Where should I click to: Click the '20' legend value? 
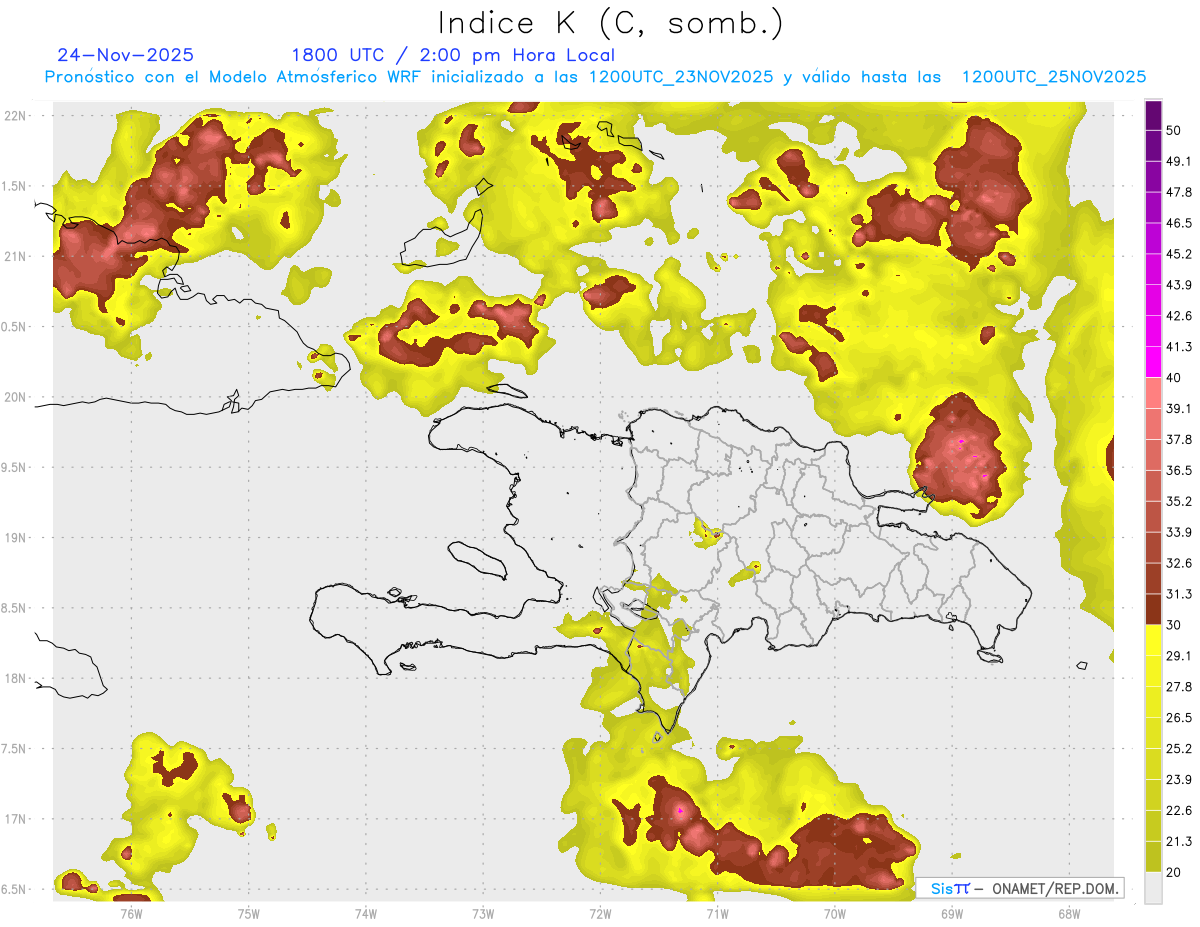point(1174,872)
